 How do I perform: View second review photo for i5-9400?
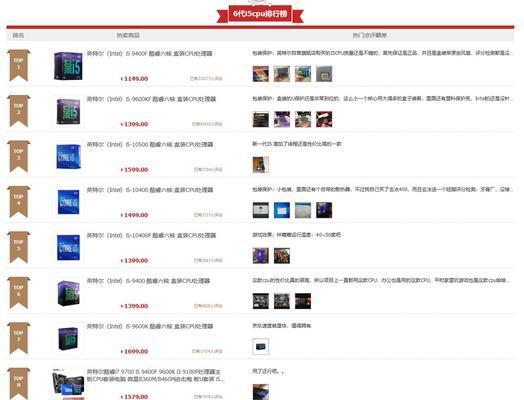[282, 301]
